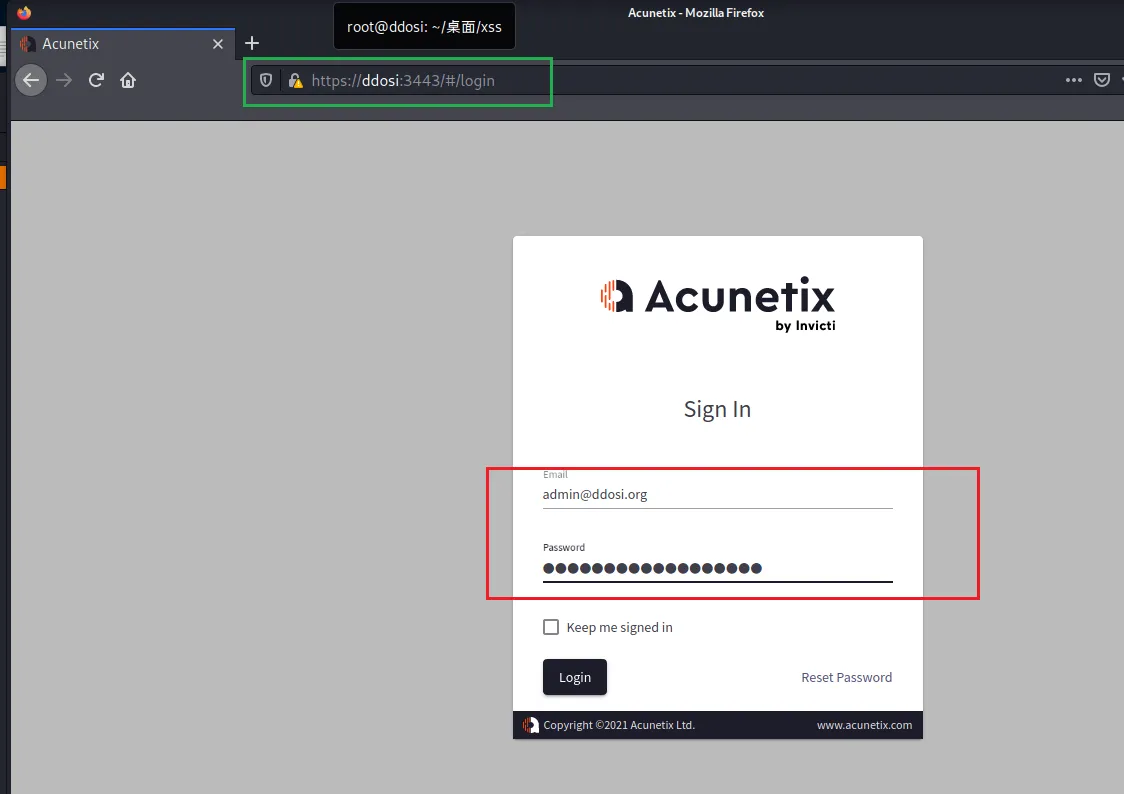Click the 'by Invicti' text

805,326
